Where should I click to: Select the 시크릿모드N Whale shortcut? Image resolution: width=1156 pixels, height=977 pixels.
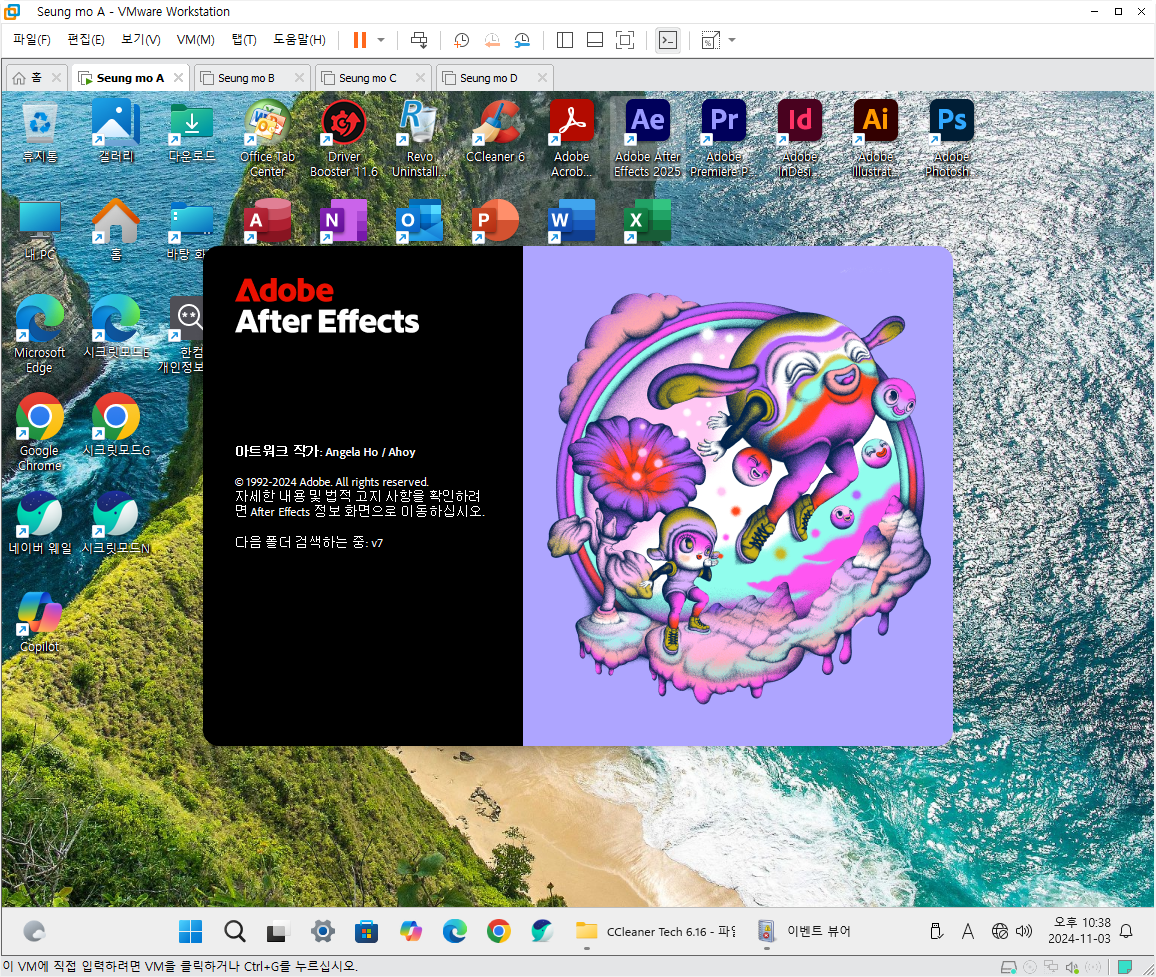[x=116, y=524]
